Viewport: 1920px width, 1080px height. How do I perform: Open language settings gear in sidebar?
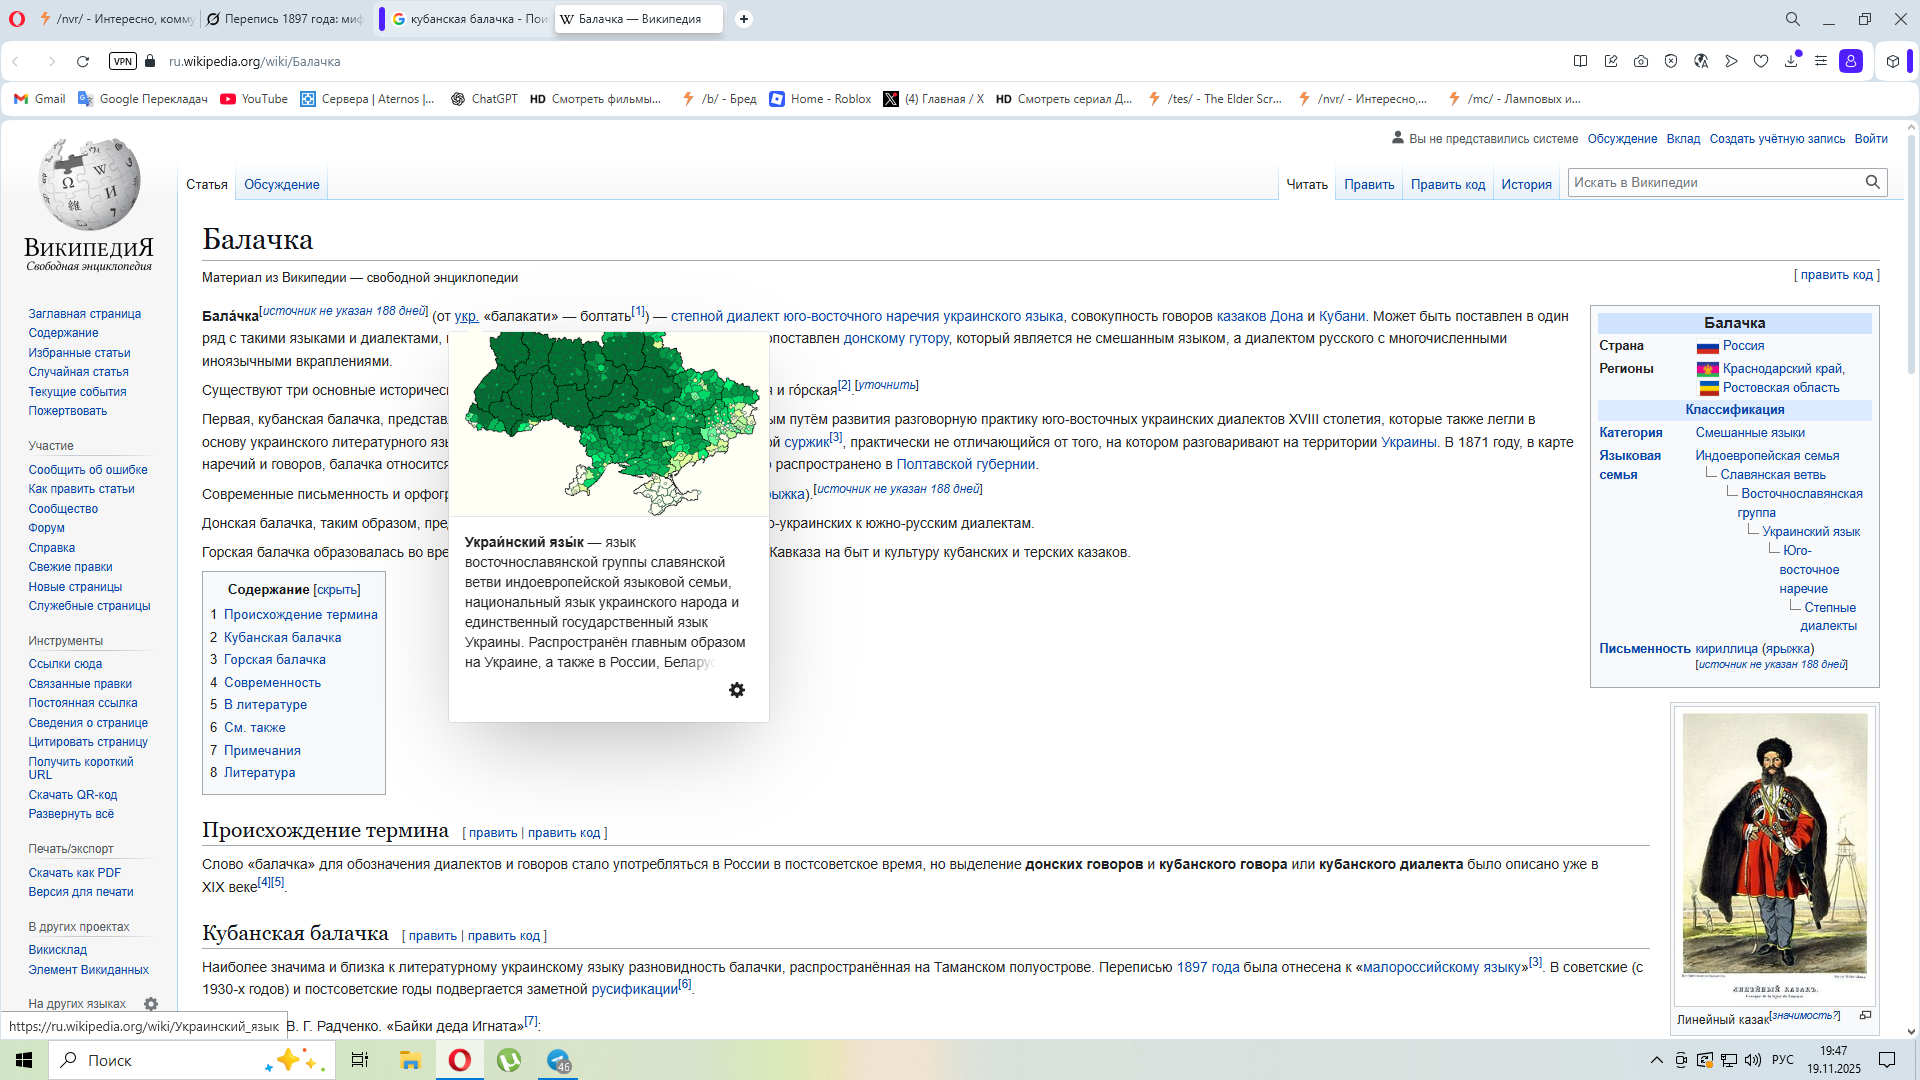pos(151,1004)
